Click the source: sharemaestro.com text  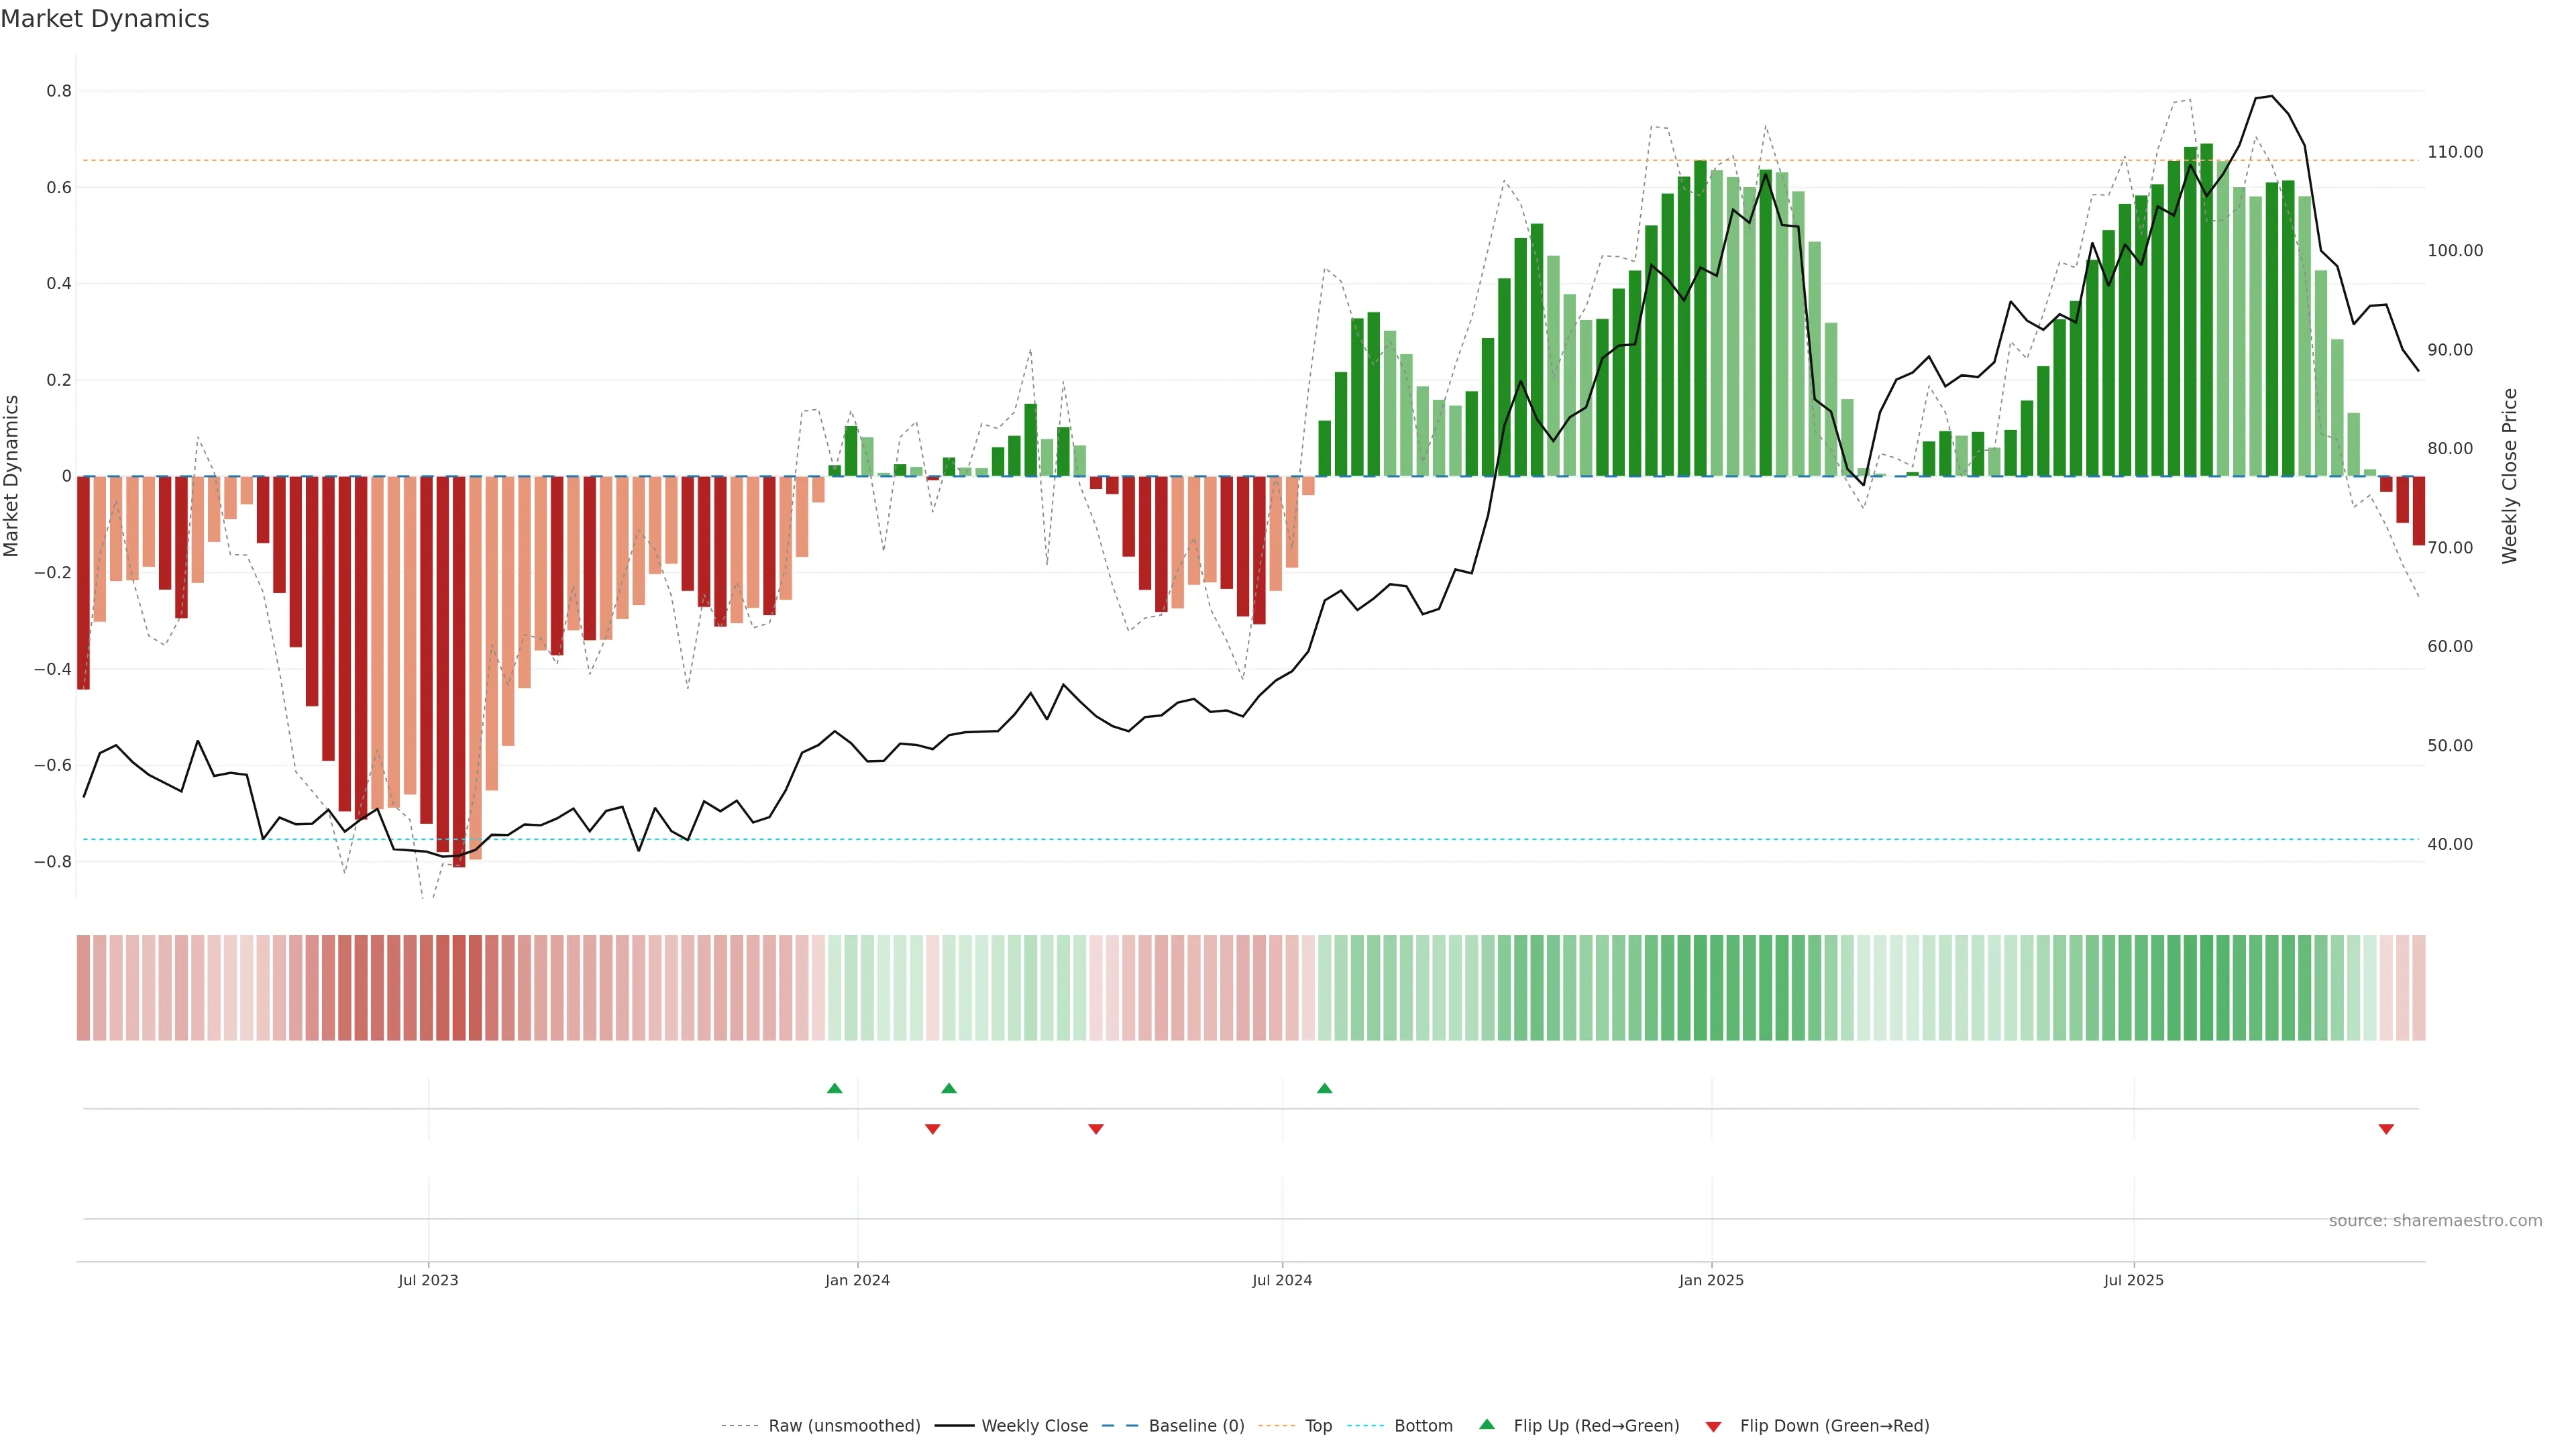tap(2435, 1220)
